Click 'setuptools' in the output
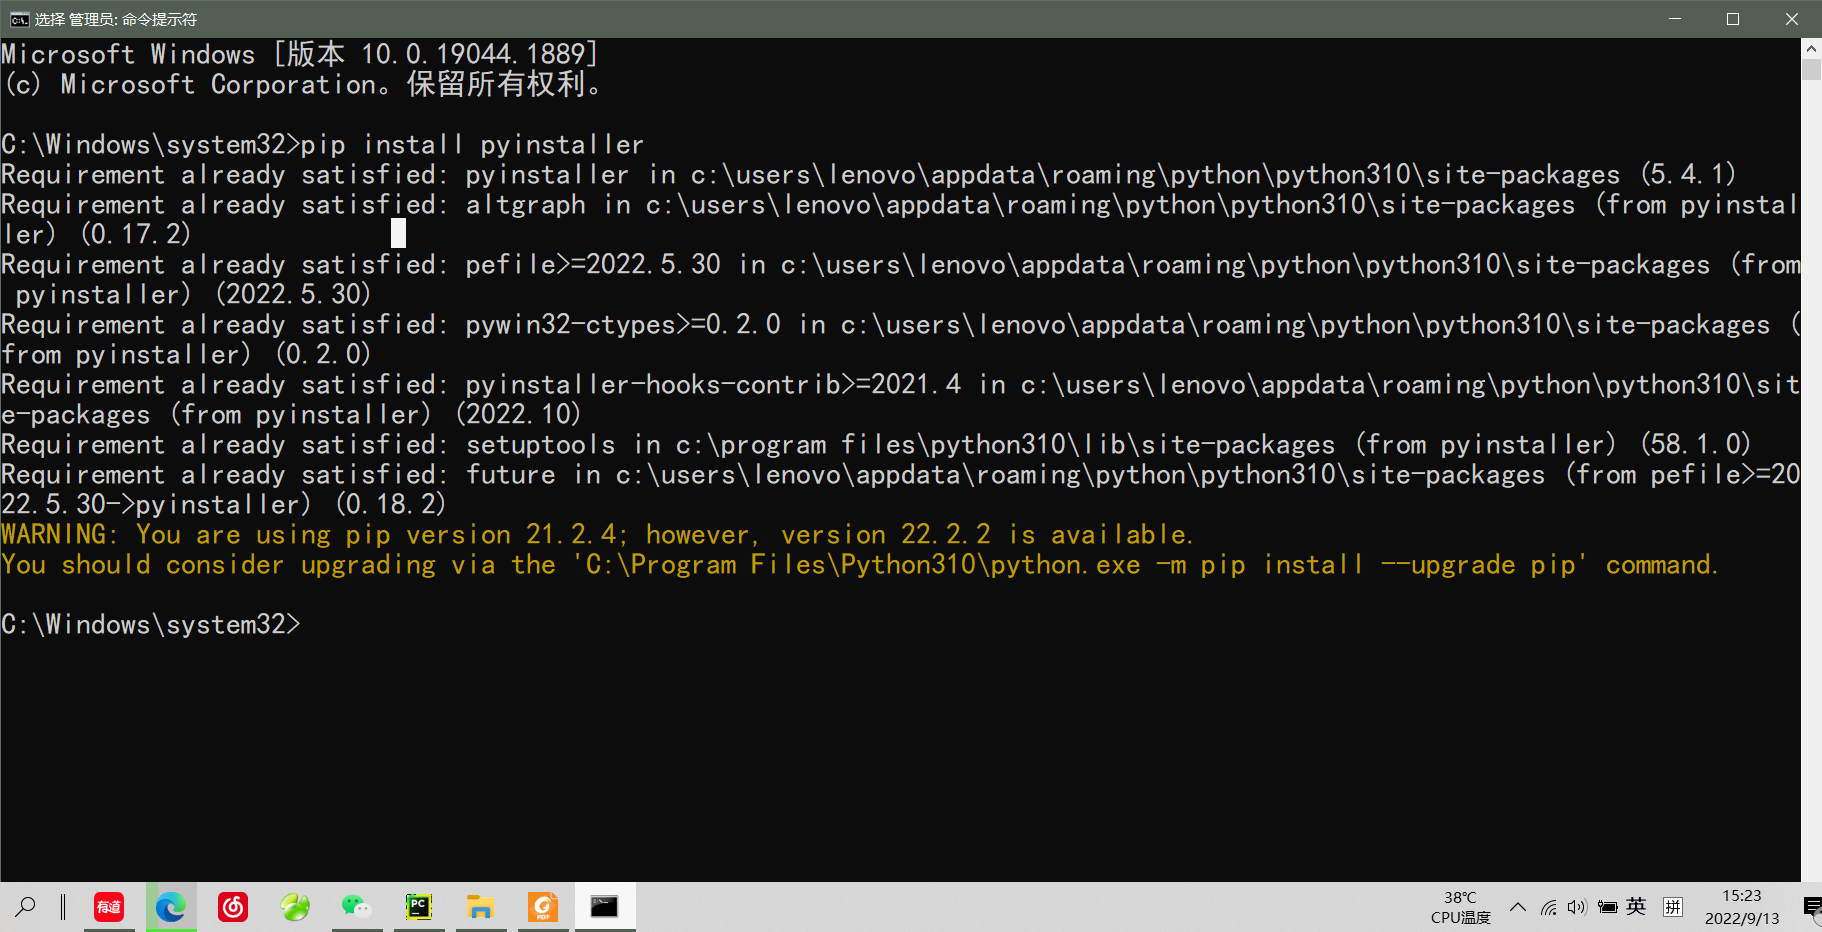The width and height of the screenshot is (1822, 932). click(x=540, y=445)
